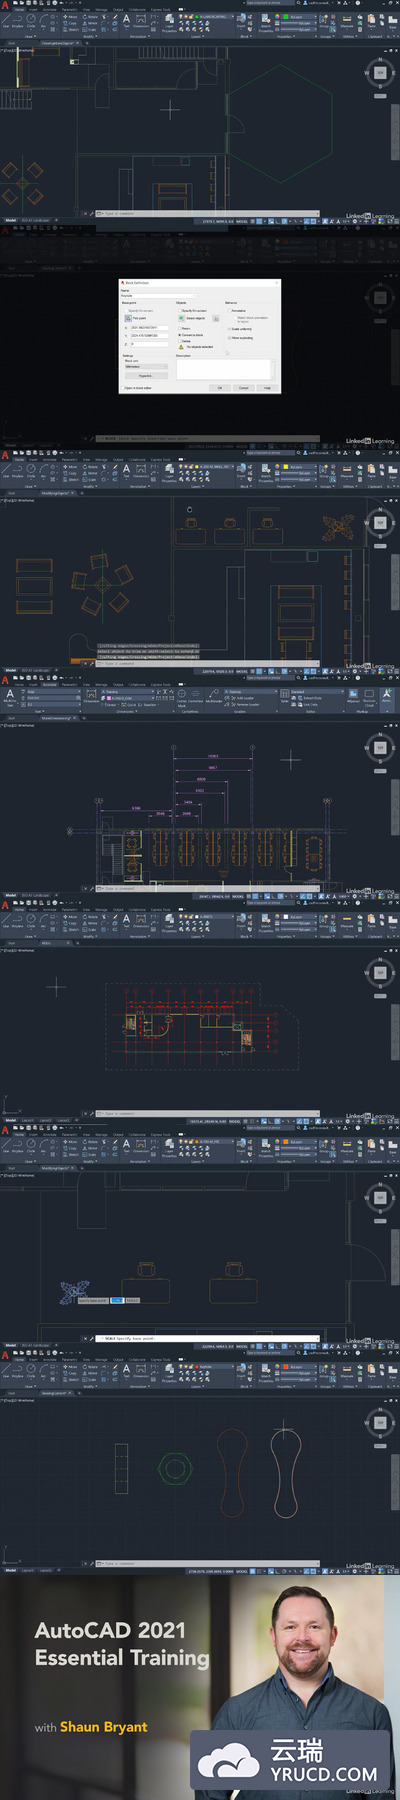Viewport: 400px width, 1800px height.
Task: Open Block unit Millimeters dropdown
Action: click(x=146, y=366)
